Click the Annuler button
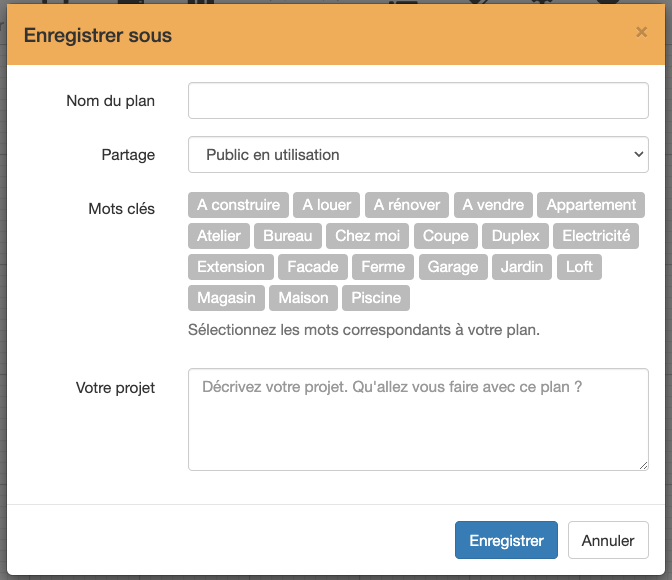Image resolution: width=672 pixels, height=580 pixels. (608, 540)
